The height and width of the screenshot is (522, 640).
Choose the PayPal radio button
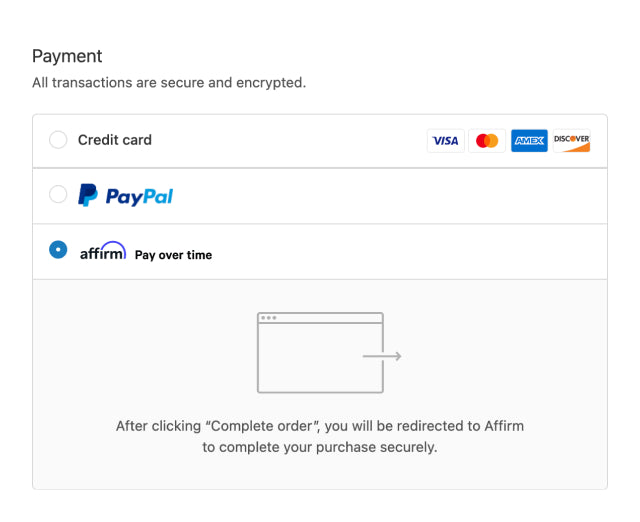pos(58,195)
